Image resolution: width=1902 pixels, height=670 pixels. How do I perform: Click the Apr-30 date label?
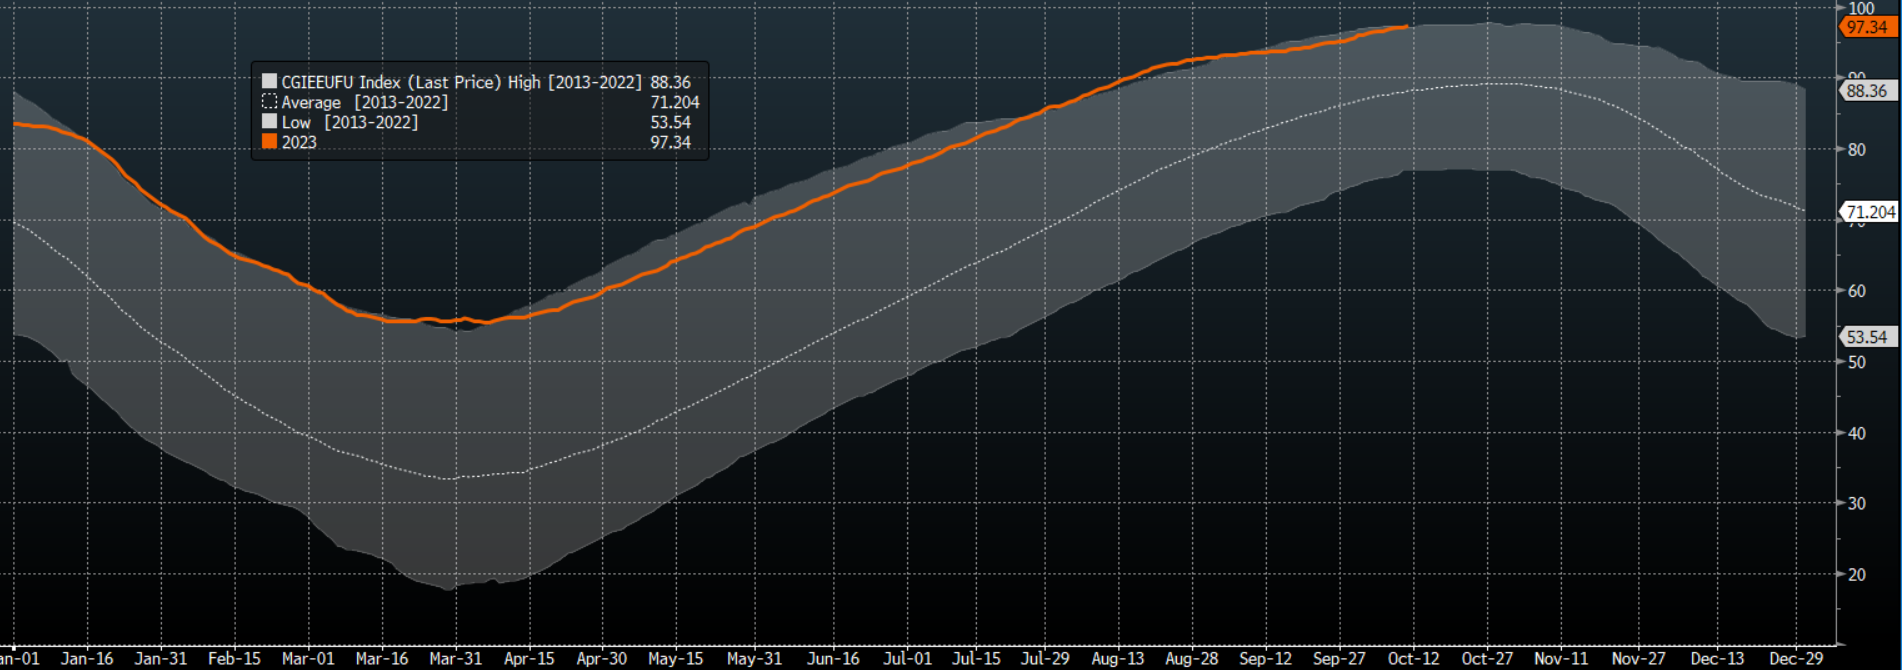tap(602, 658)
